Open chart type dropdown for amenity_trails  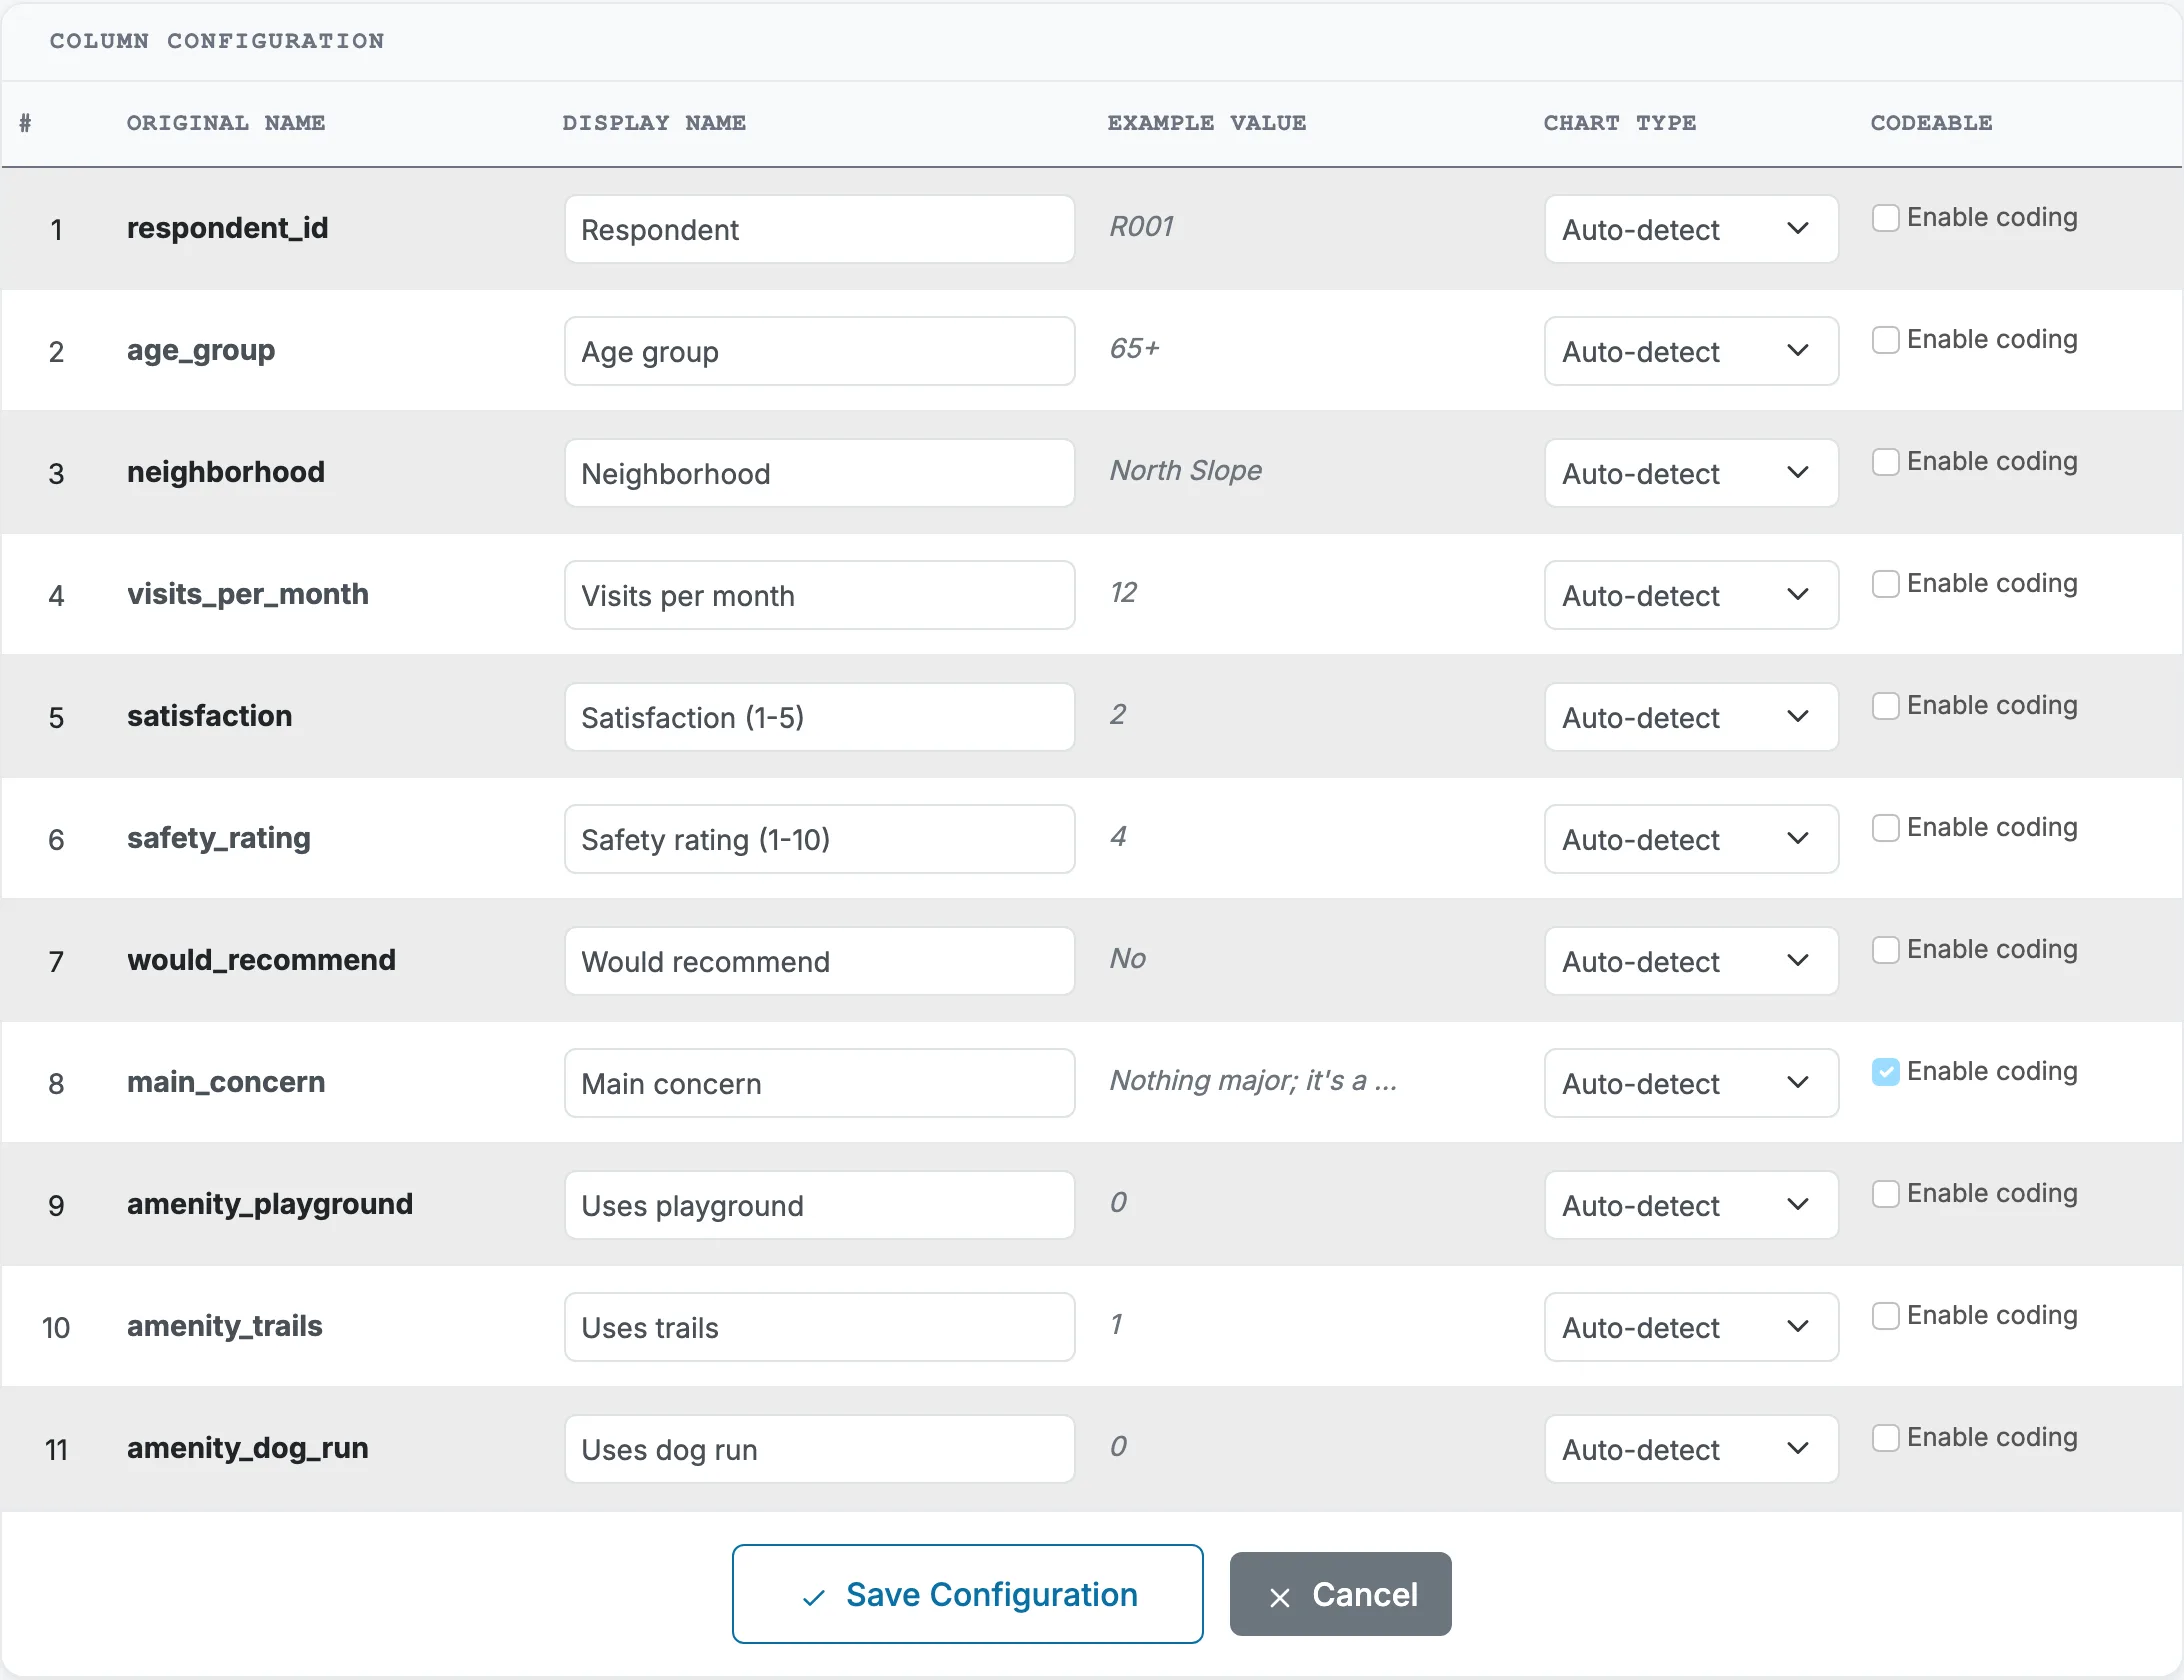pos(1691,1327)
